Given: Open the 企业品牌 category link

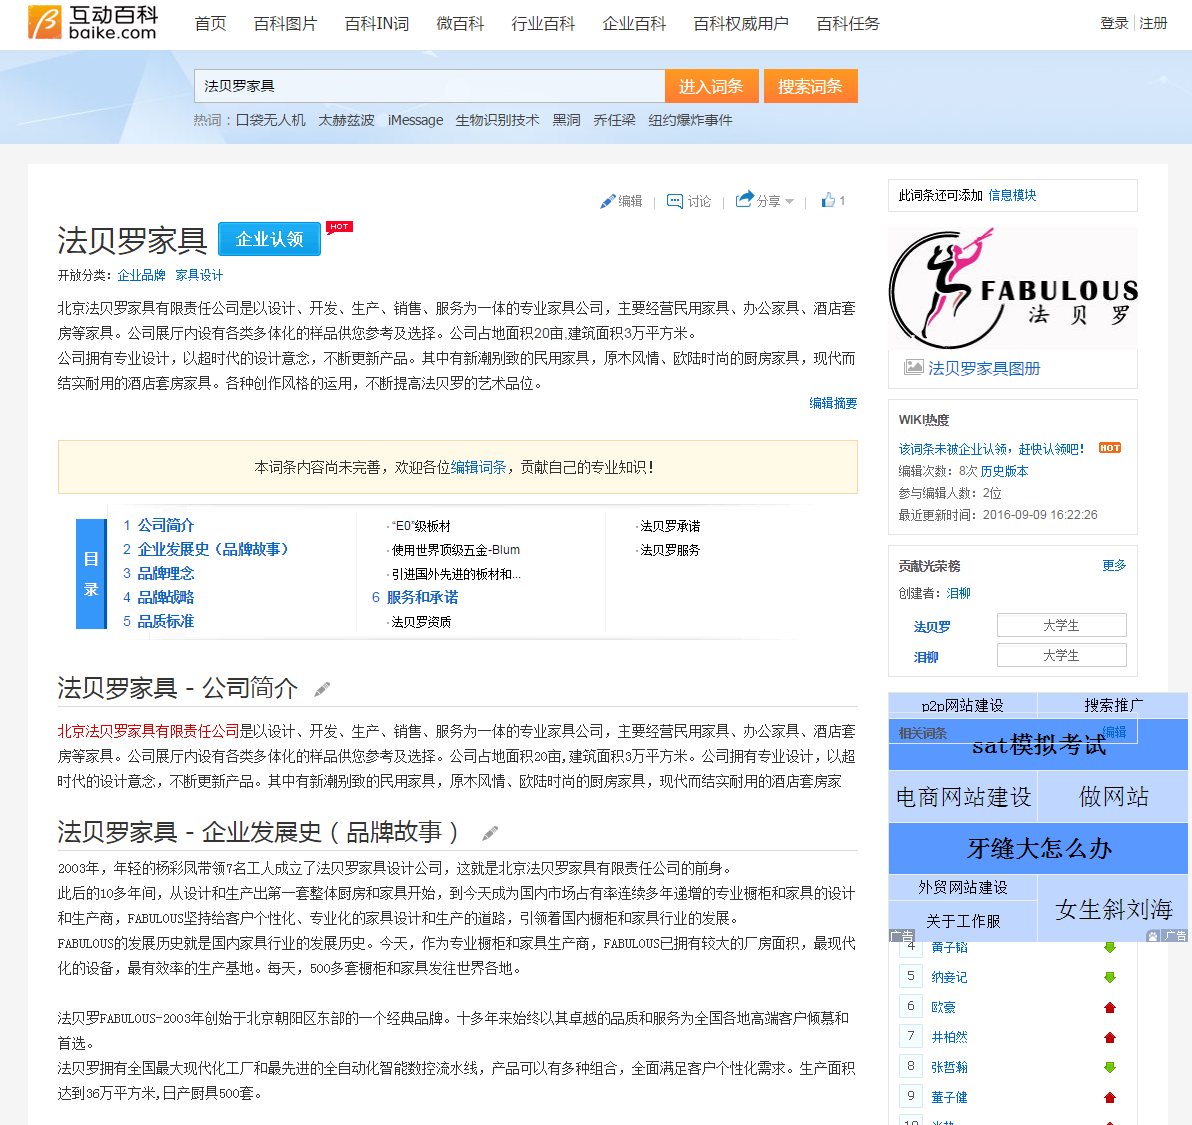Looking at the screenshot, I should [x=141, y=275].
